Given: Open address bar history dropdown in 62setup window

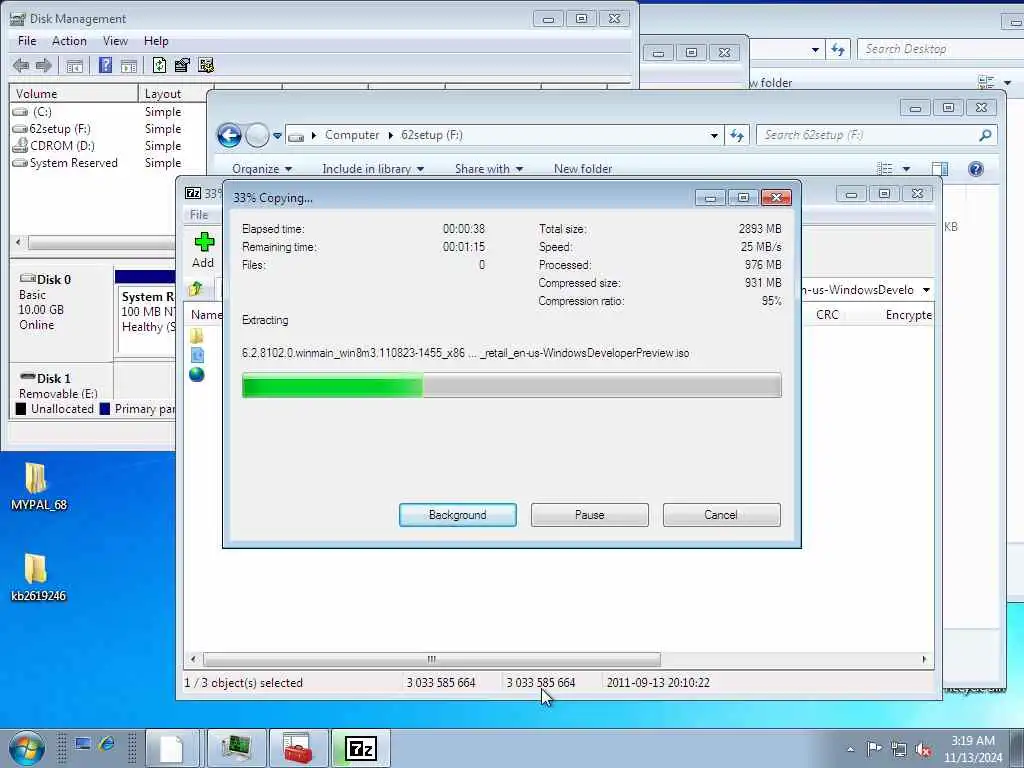Looking at the screenshot, I should point(714,135).
